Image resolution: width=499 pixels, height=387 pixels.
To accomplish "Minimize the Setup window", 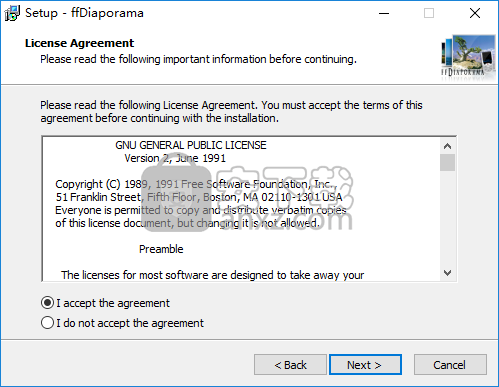I will point(384,13).
